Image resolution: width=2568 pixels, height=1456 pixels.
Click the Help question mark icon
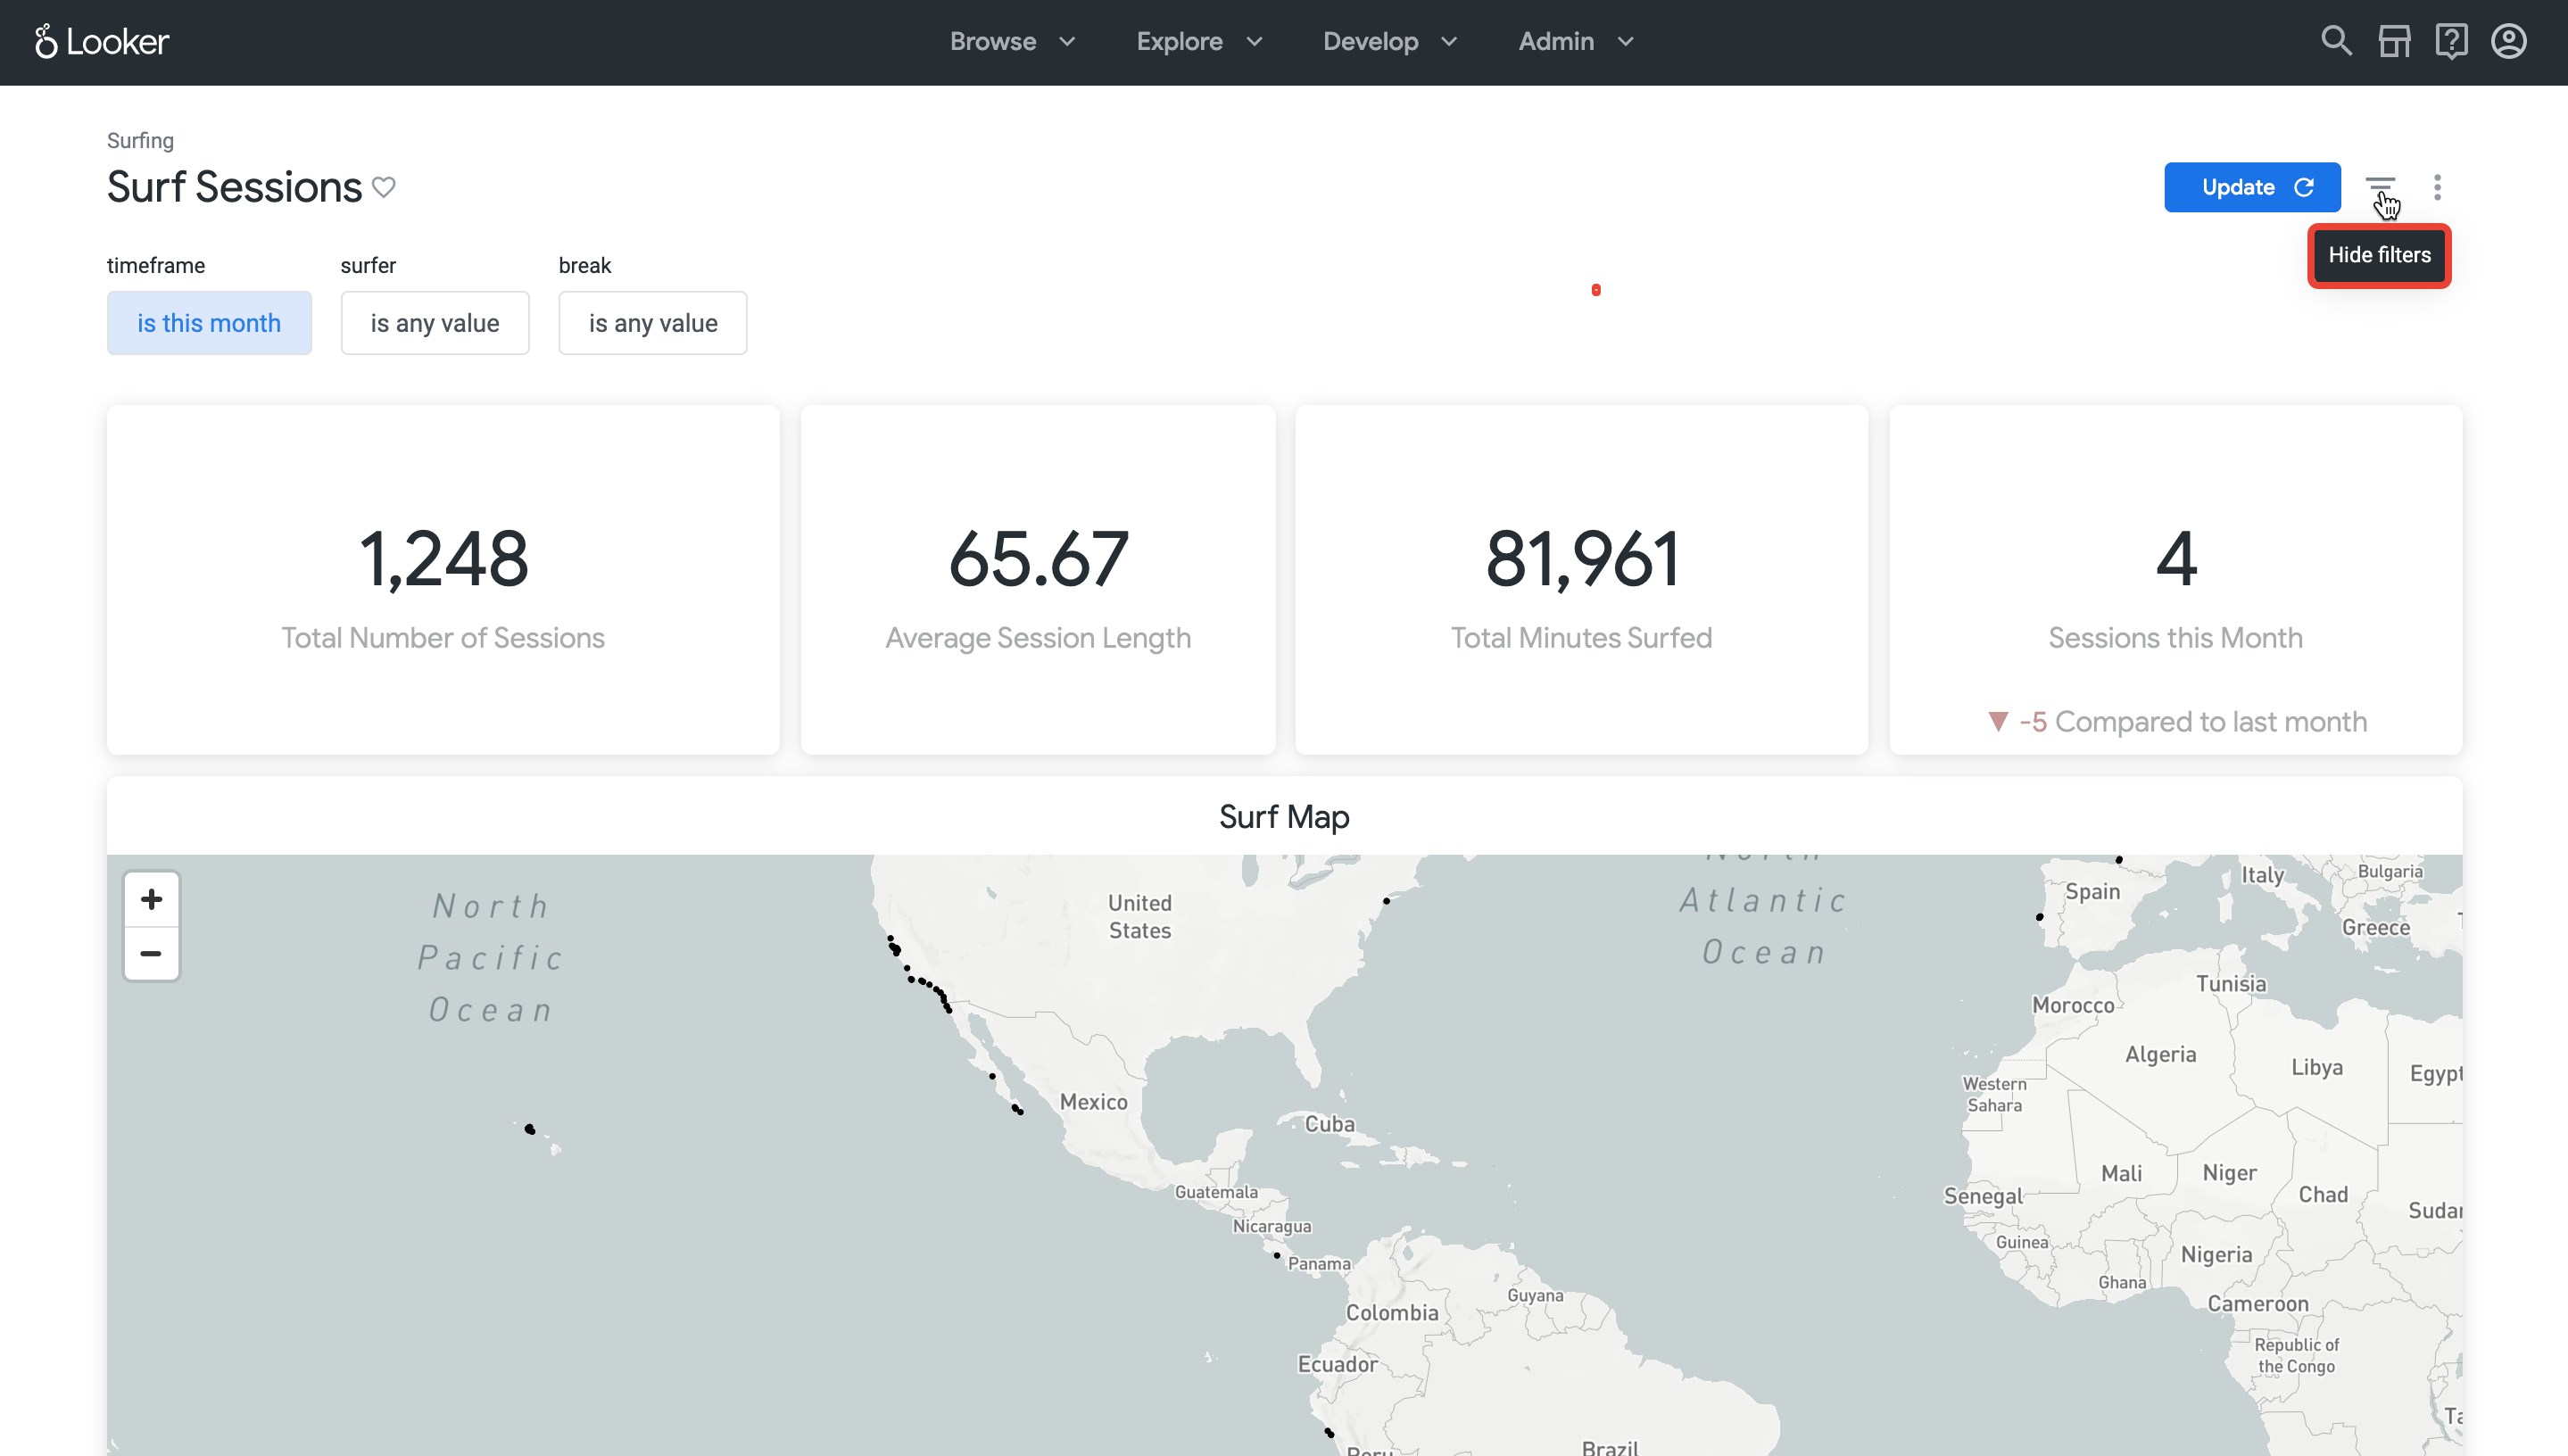click(2451, 42)
